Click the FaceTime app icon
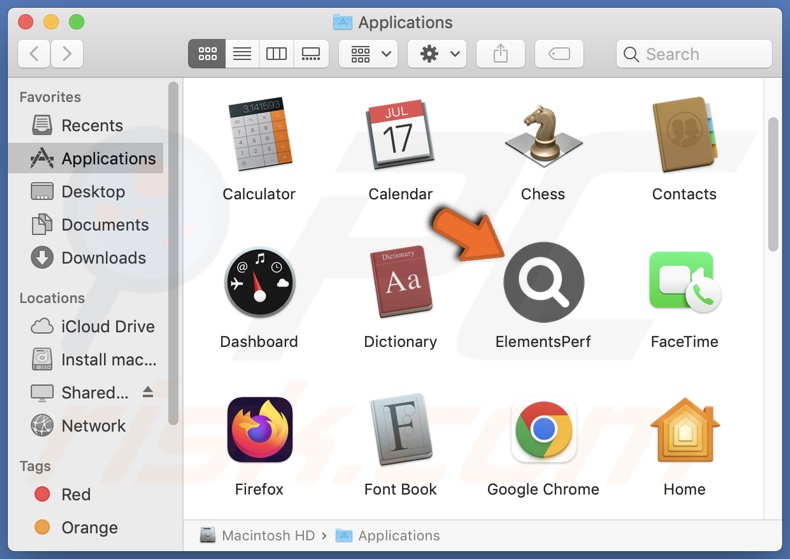The width and height of the screenshot is (790, 559). pos(685,282)
